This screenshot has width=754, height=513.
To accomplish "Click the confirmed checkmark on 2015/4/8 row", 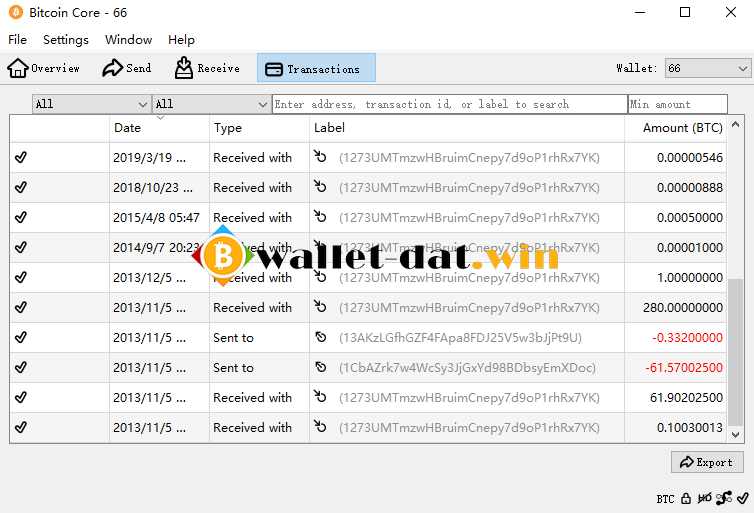I will pyautogui.click(x=21, y=217).
